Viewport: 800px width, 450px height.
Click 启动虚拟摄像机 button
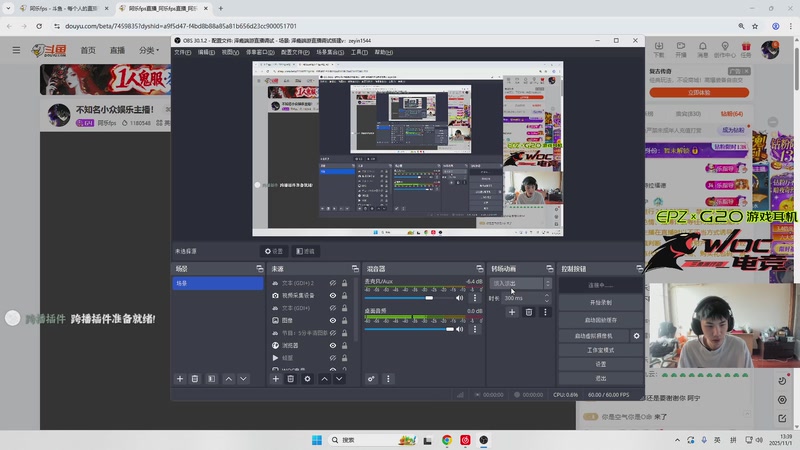pyautogui.click(x=594, y=336)
